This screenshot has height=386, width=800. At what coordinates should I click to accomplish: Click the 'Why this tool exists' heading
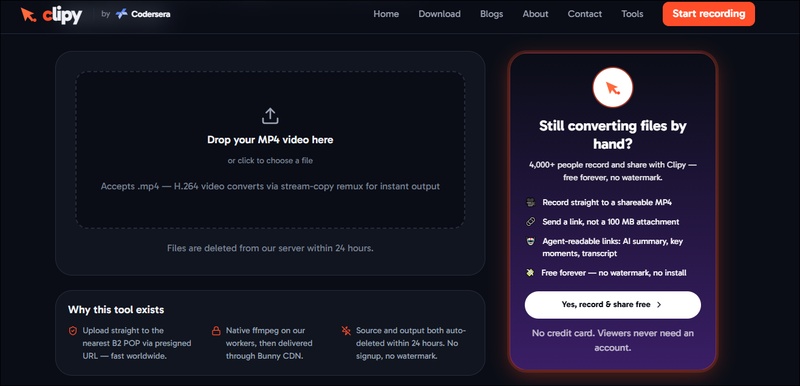116,310
